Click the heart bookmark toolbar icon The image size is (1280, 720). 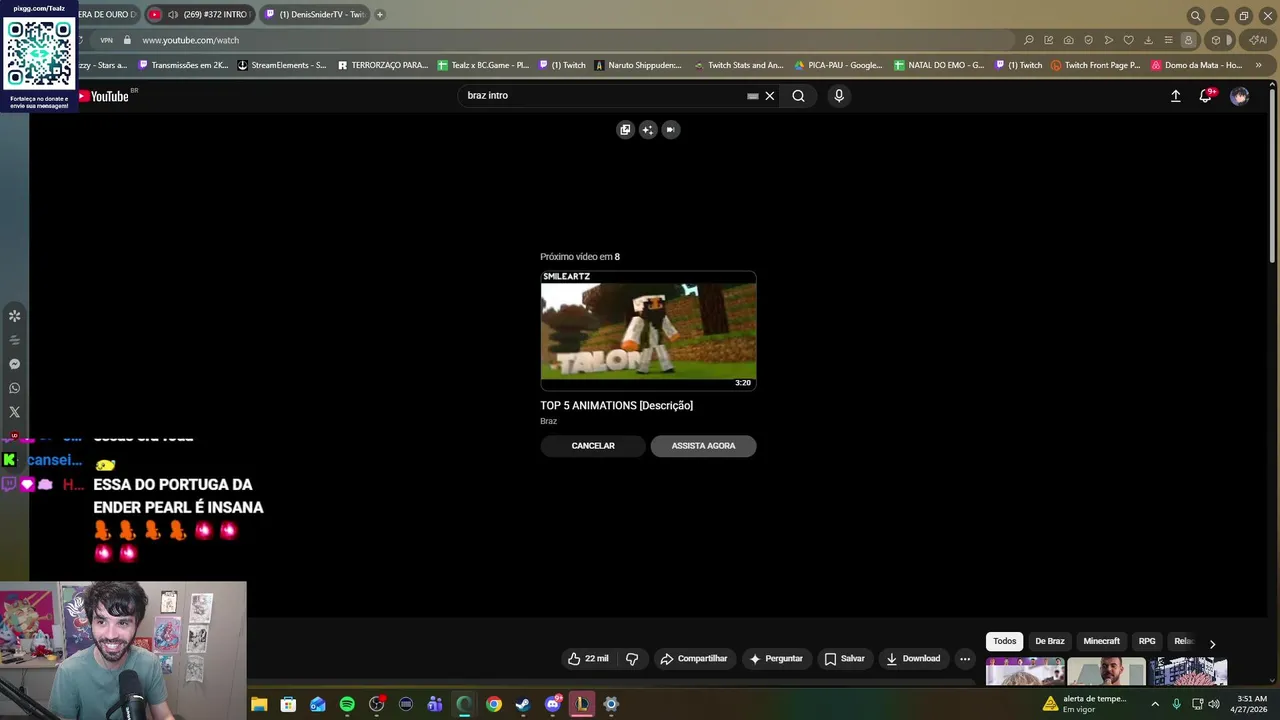pos(1129,40)
